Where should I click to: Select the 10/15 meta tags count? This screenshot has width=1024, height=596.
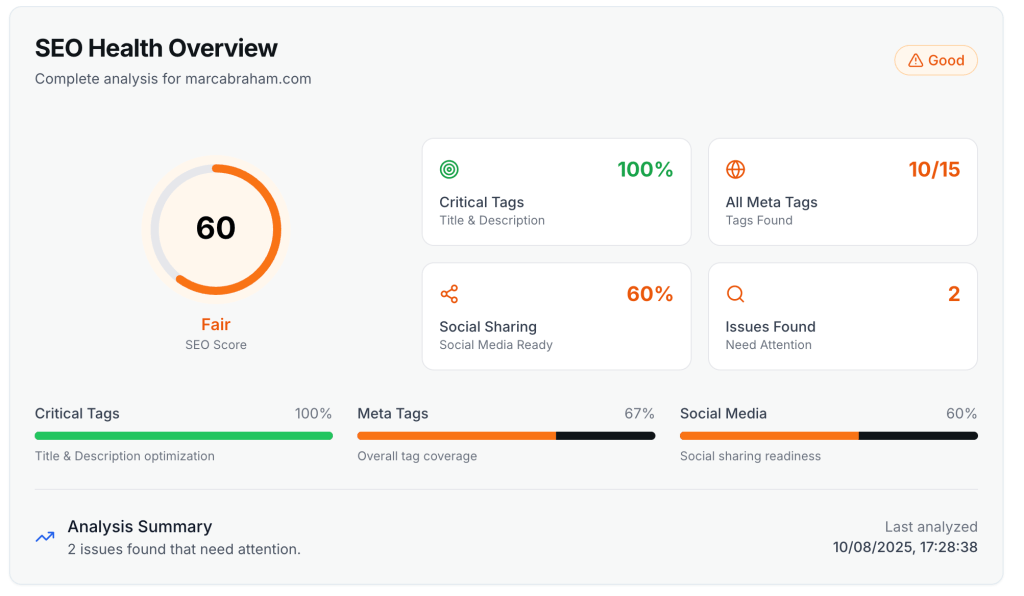933,170
